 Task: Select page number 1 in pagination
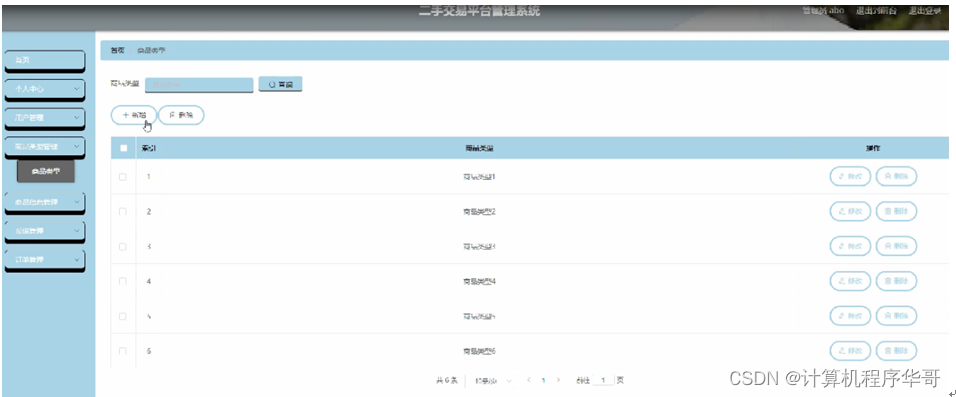(543, 381)
